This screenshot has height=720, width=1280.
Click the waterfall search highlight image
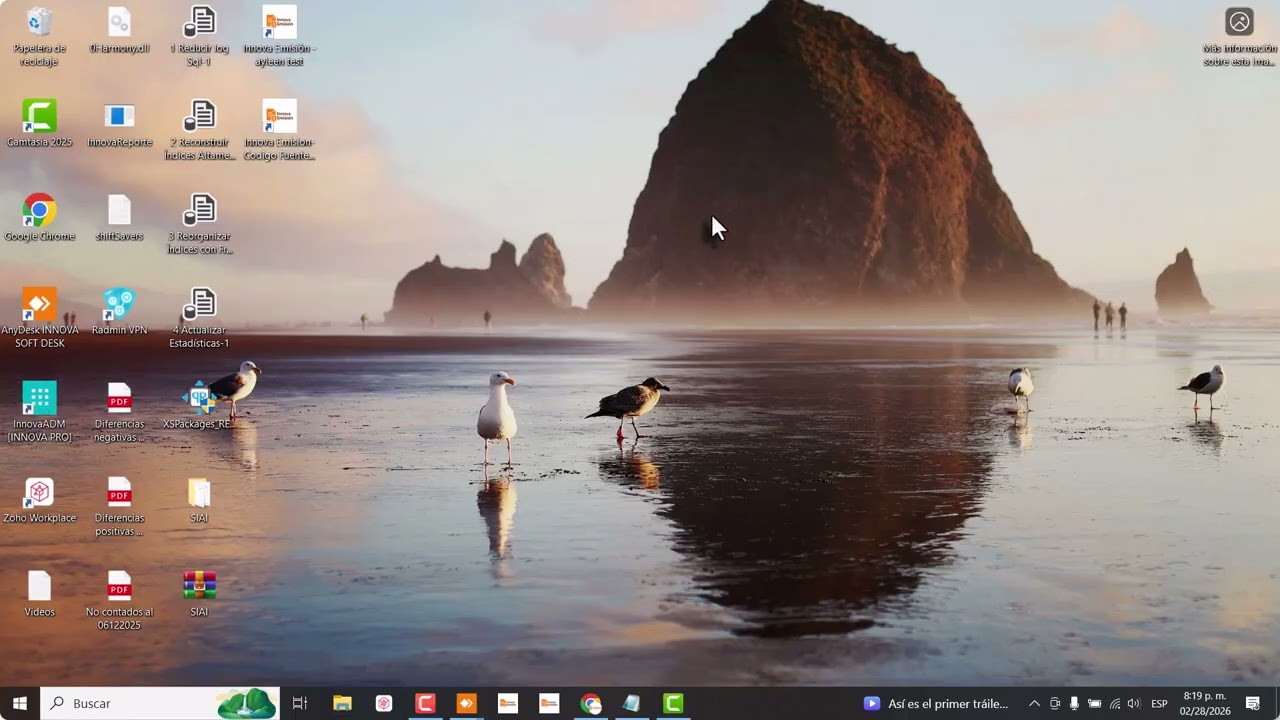[x=247, y=703]
